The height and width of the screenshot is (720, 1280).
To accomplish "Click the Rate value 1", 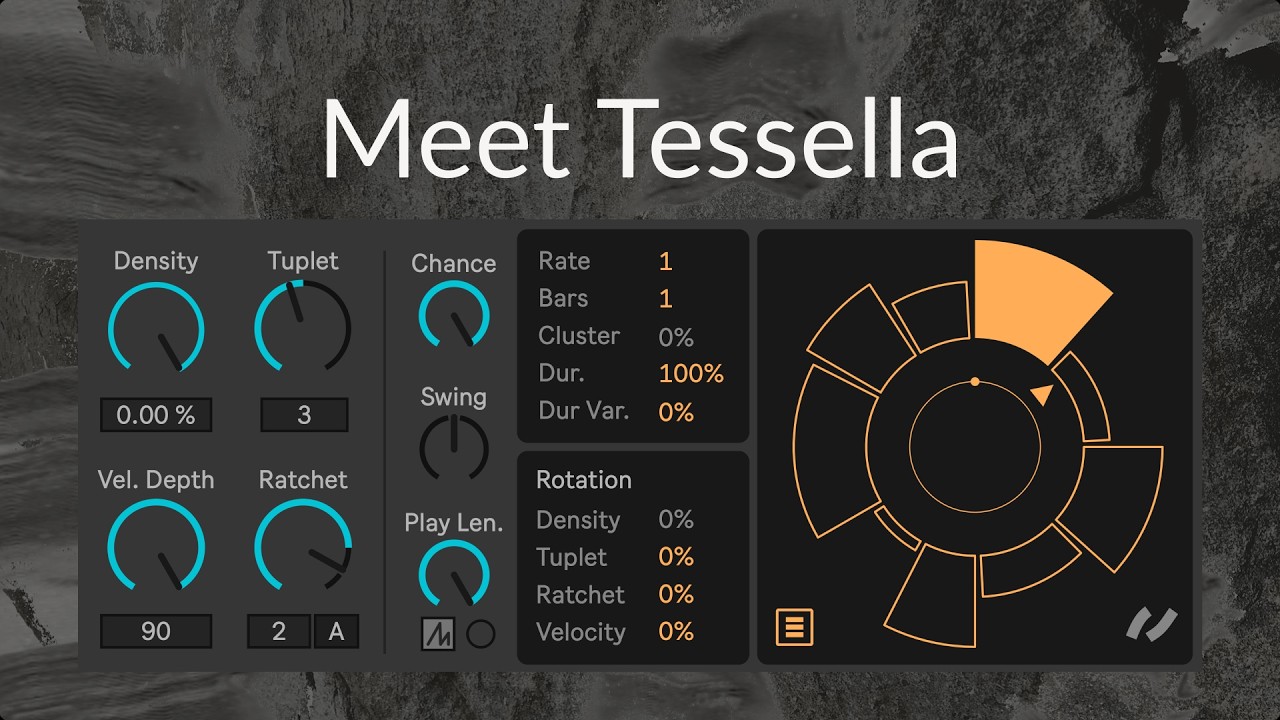I will pyautogui.click(x=666, y=262).
